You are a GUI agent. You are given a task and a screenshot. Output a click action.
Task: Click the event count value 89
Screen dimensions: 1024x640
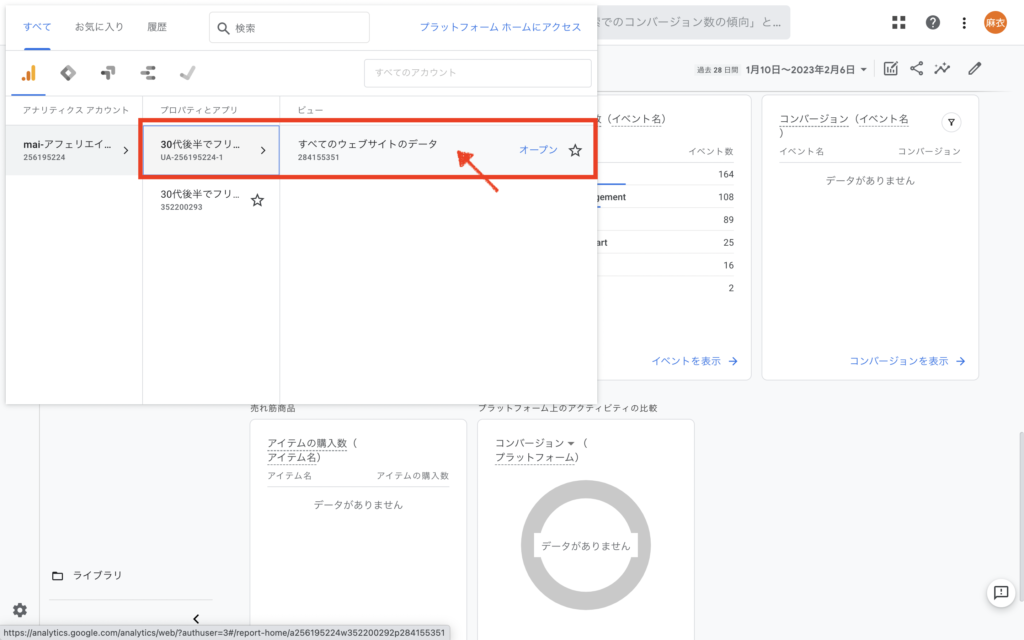tap(728, 220)
